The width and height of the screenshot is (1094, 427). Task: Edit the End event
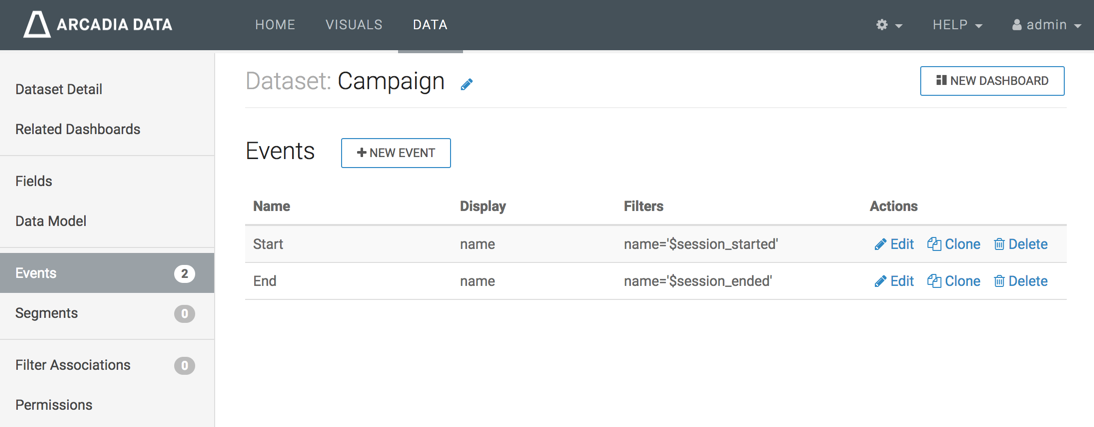pos(894,281)
